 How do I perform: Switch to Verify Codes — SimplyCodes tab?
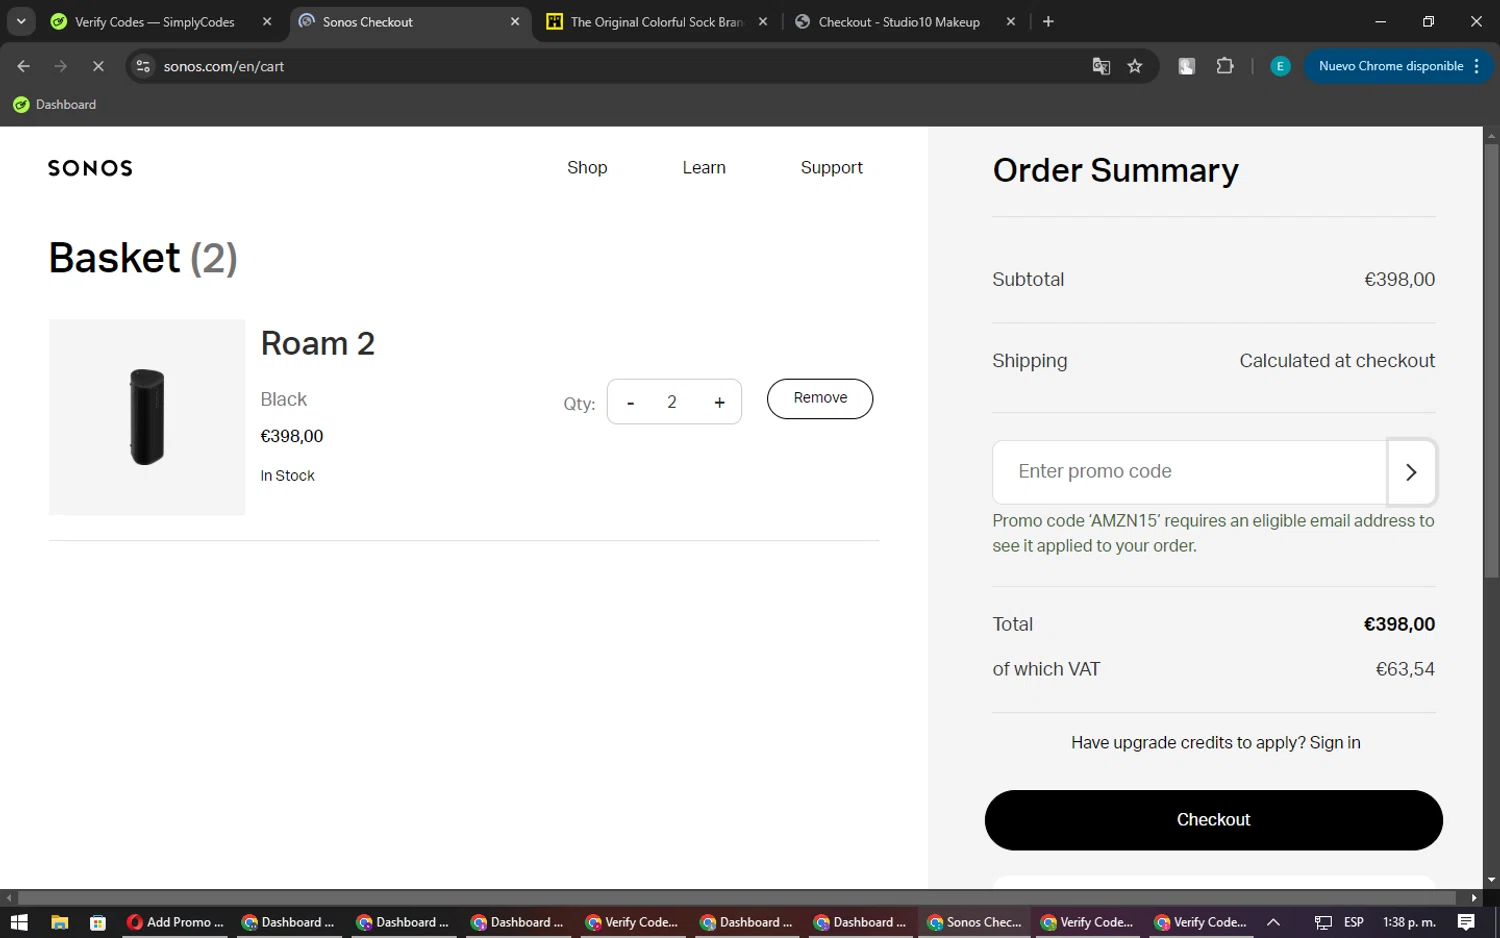[x=154, y=22]
